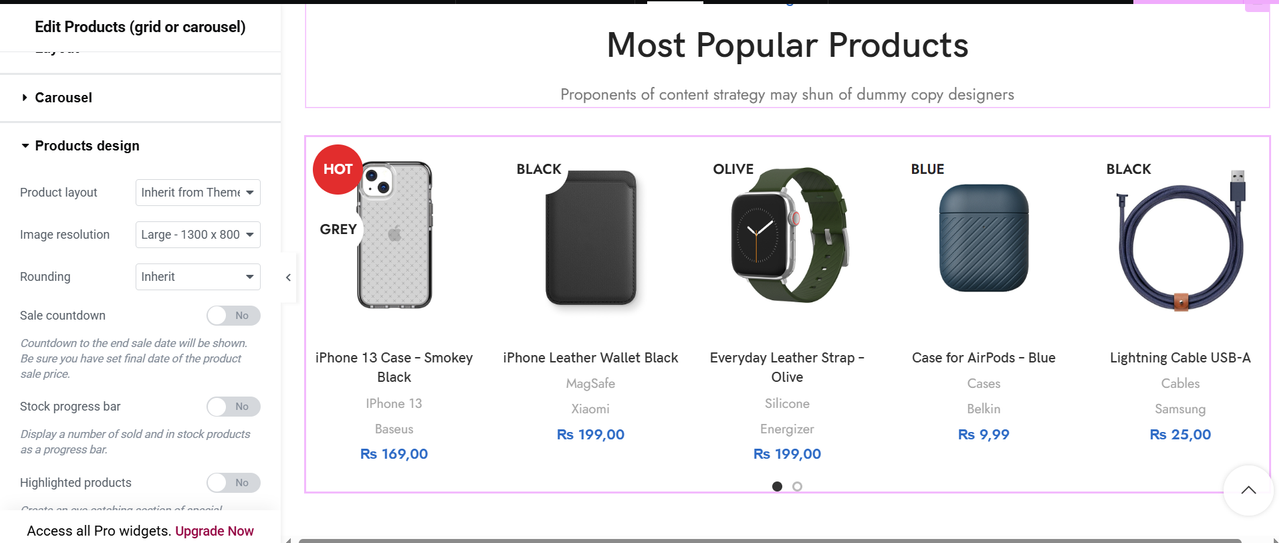
Task: Open the Product layout dropdown
Action: [x=198, y=193]
